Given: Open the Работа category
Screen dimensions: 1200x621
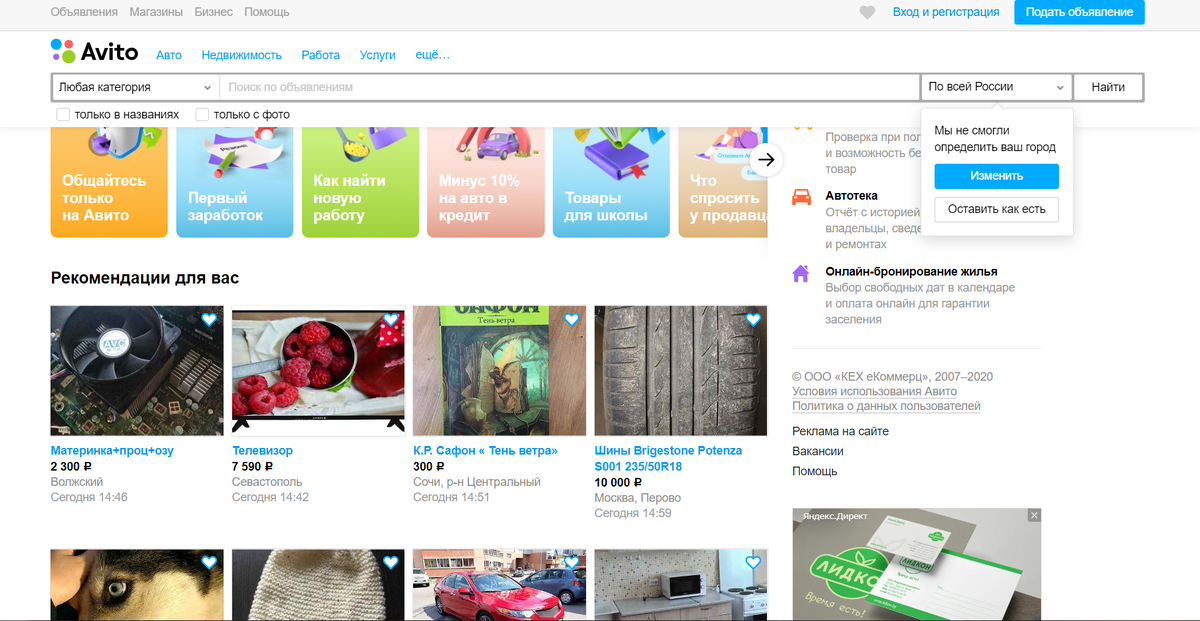Looking at the screenshot, I should click(x=321, y=55).
